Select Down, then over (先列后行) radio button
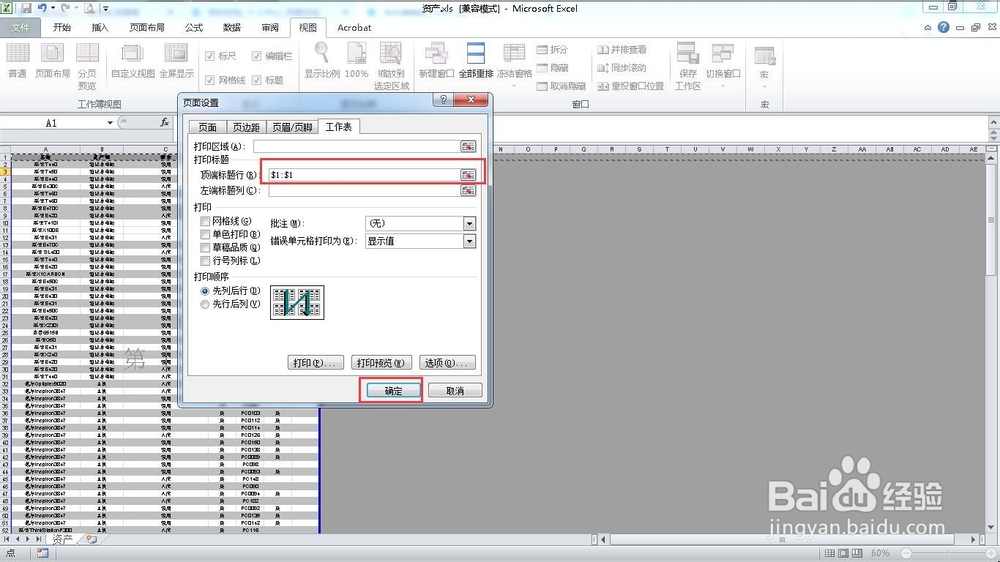 pyautogui.click(x=205, y=291)
